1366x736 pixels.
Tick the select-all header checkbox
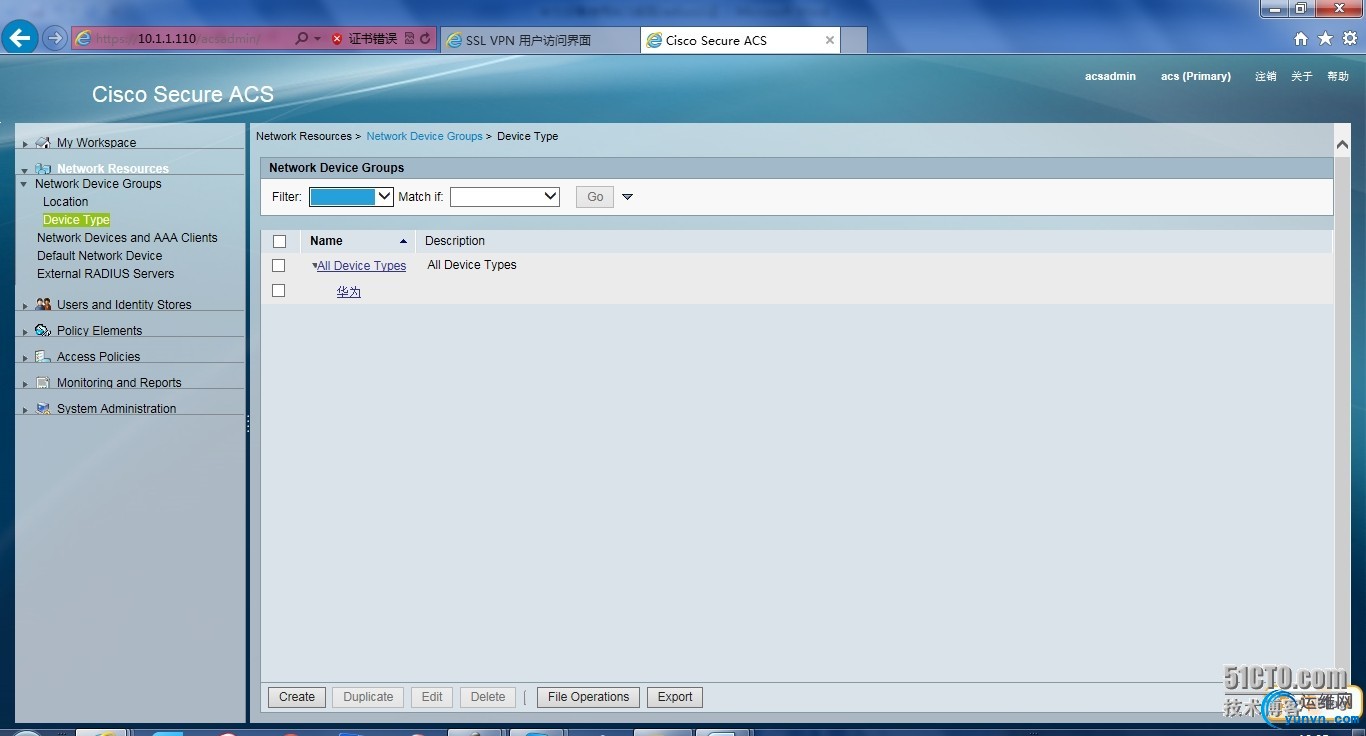(x=279, y=241)
